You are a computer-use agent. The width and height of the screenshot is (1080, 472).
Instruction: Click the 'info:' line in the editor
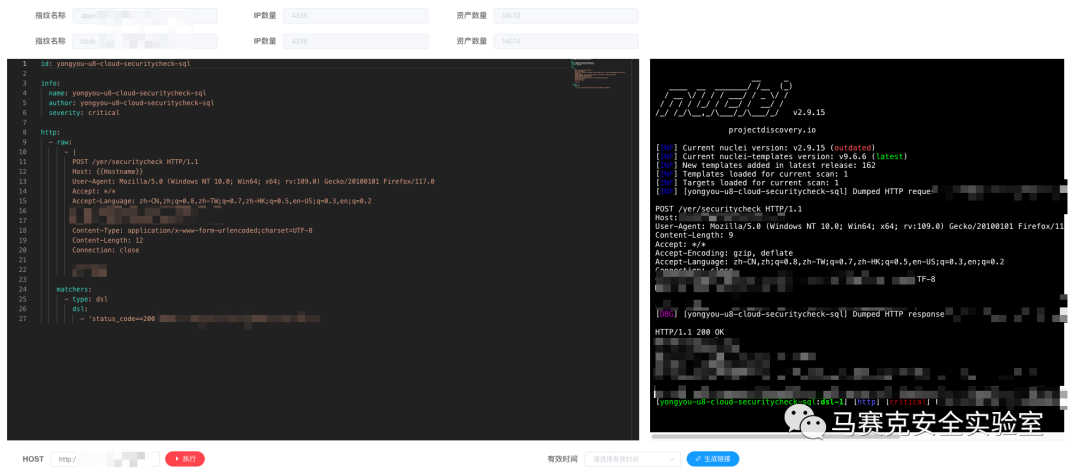(x=50, y=83)
